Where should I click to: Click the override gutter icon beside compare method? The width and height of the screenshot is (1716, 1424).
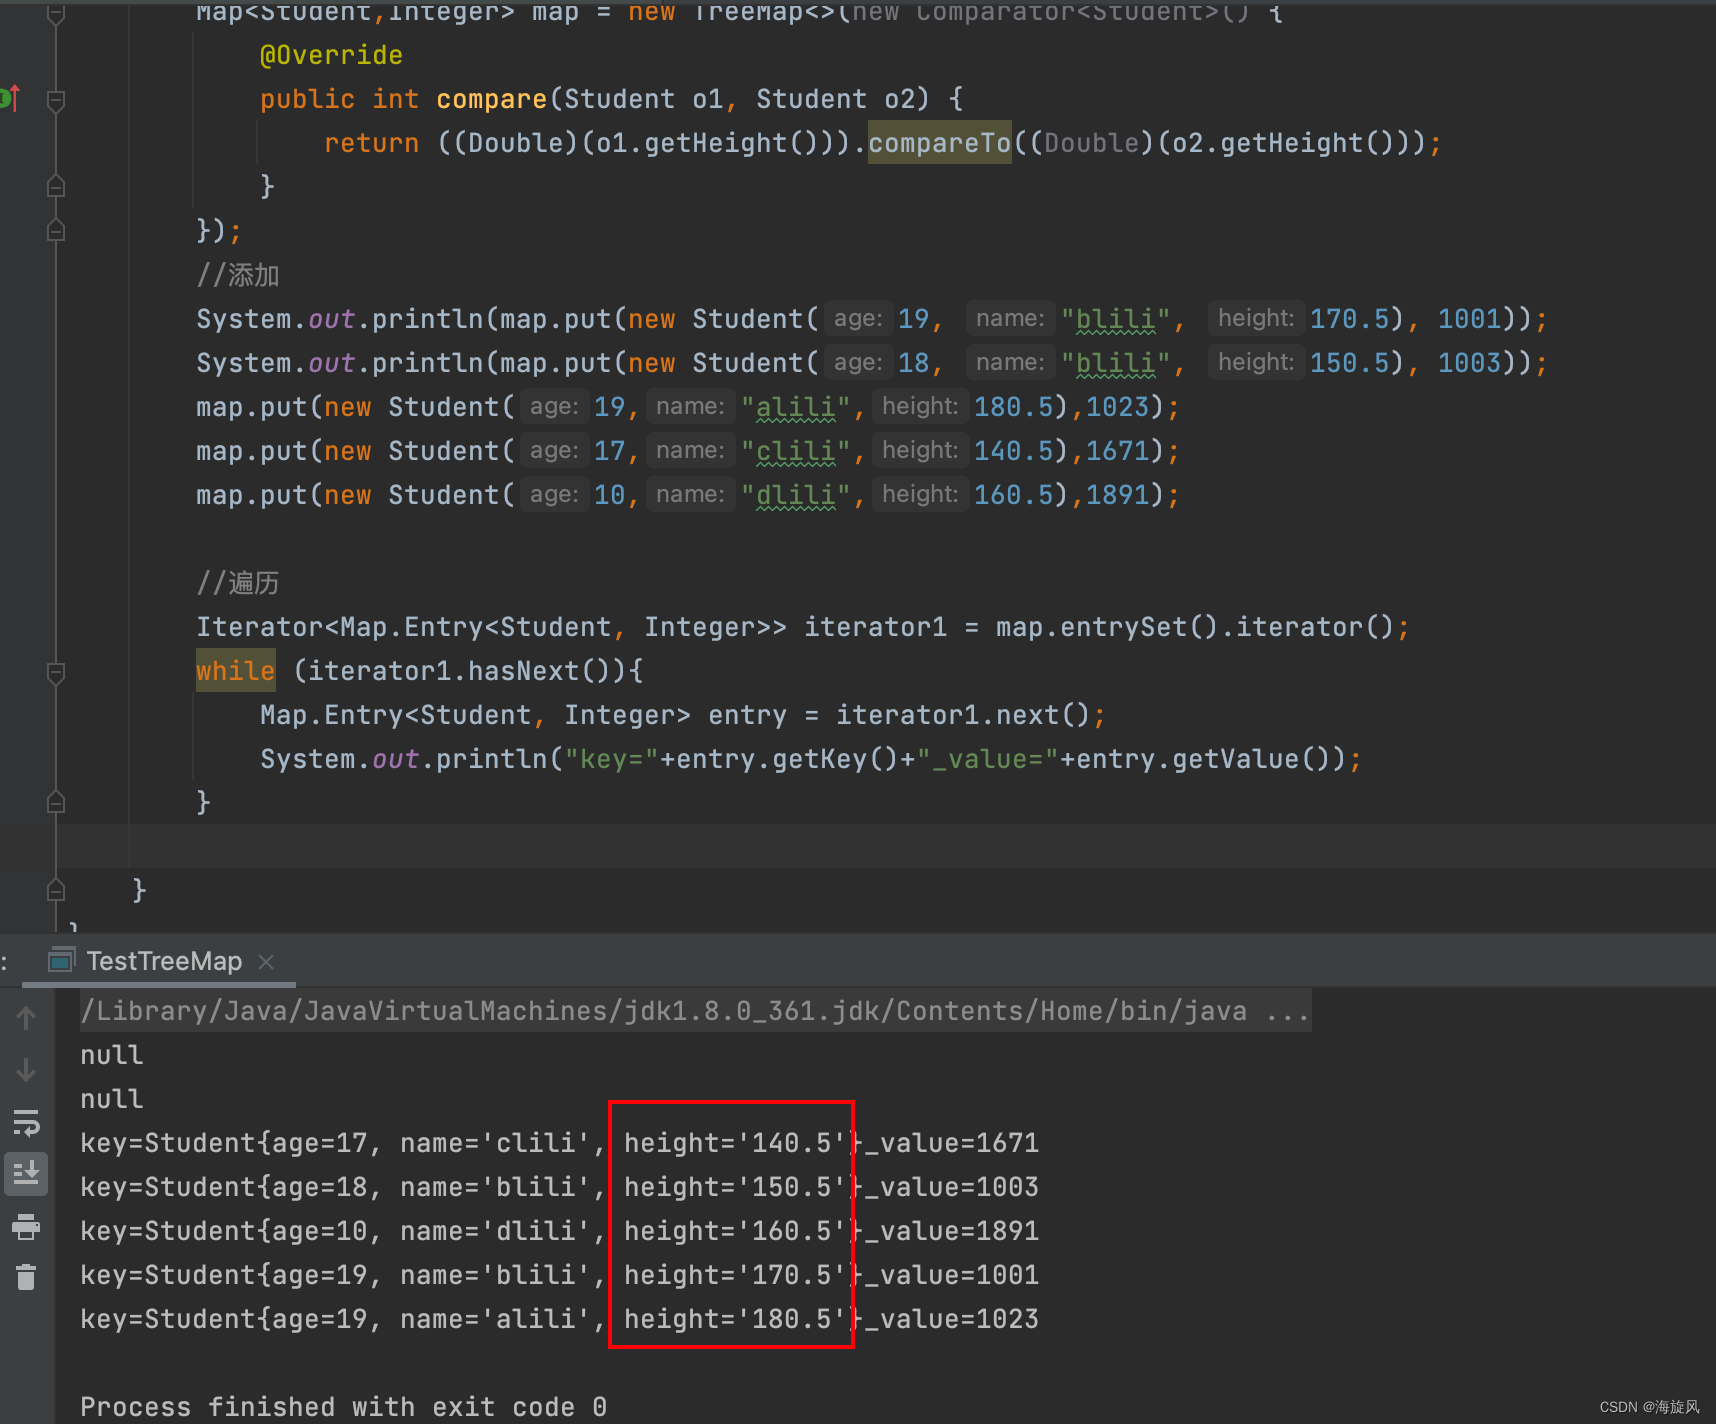(x=10, y=98)
